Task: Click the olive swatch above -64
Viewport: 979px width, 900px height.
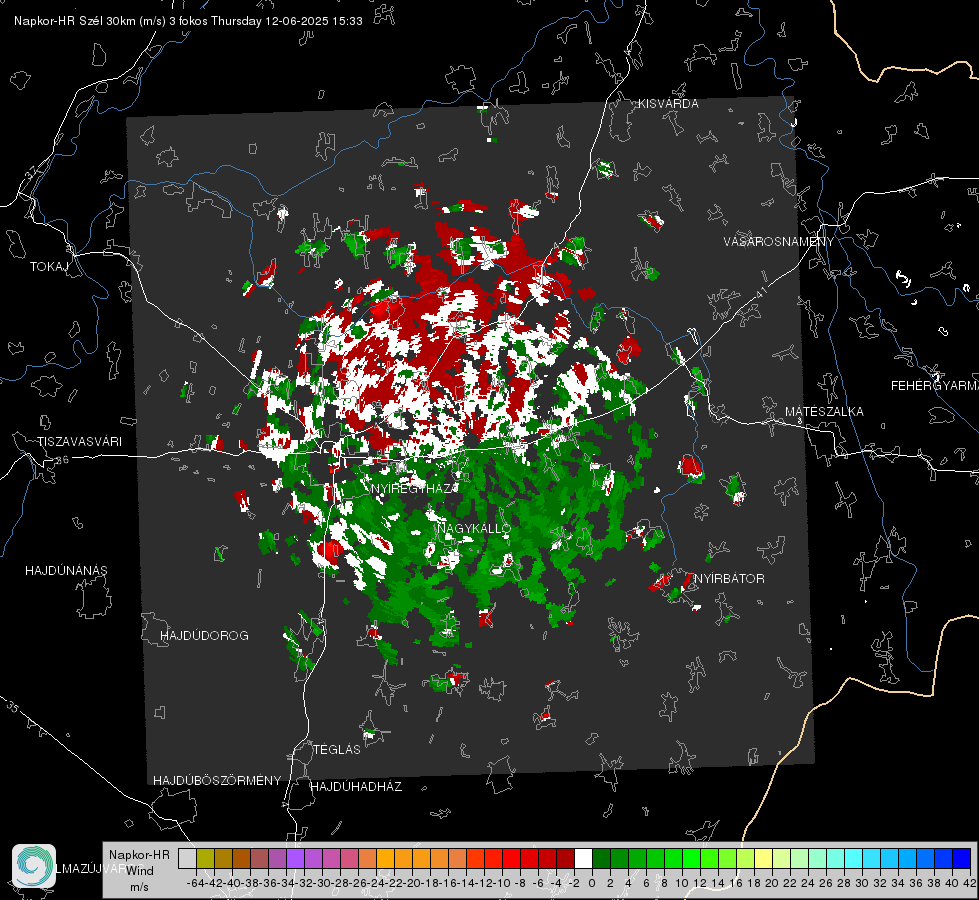Action: (x=205, y=858)
